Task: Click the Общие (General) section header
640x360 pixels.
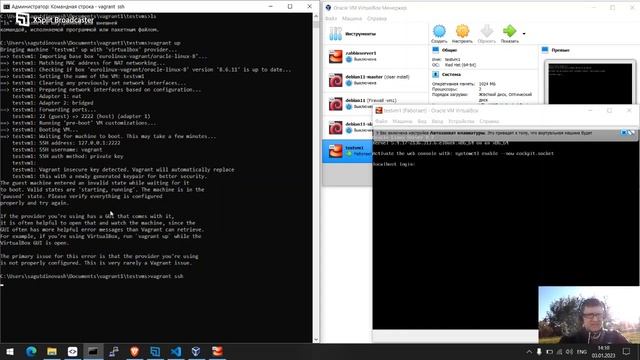Action: (x=449, y=50)
